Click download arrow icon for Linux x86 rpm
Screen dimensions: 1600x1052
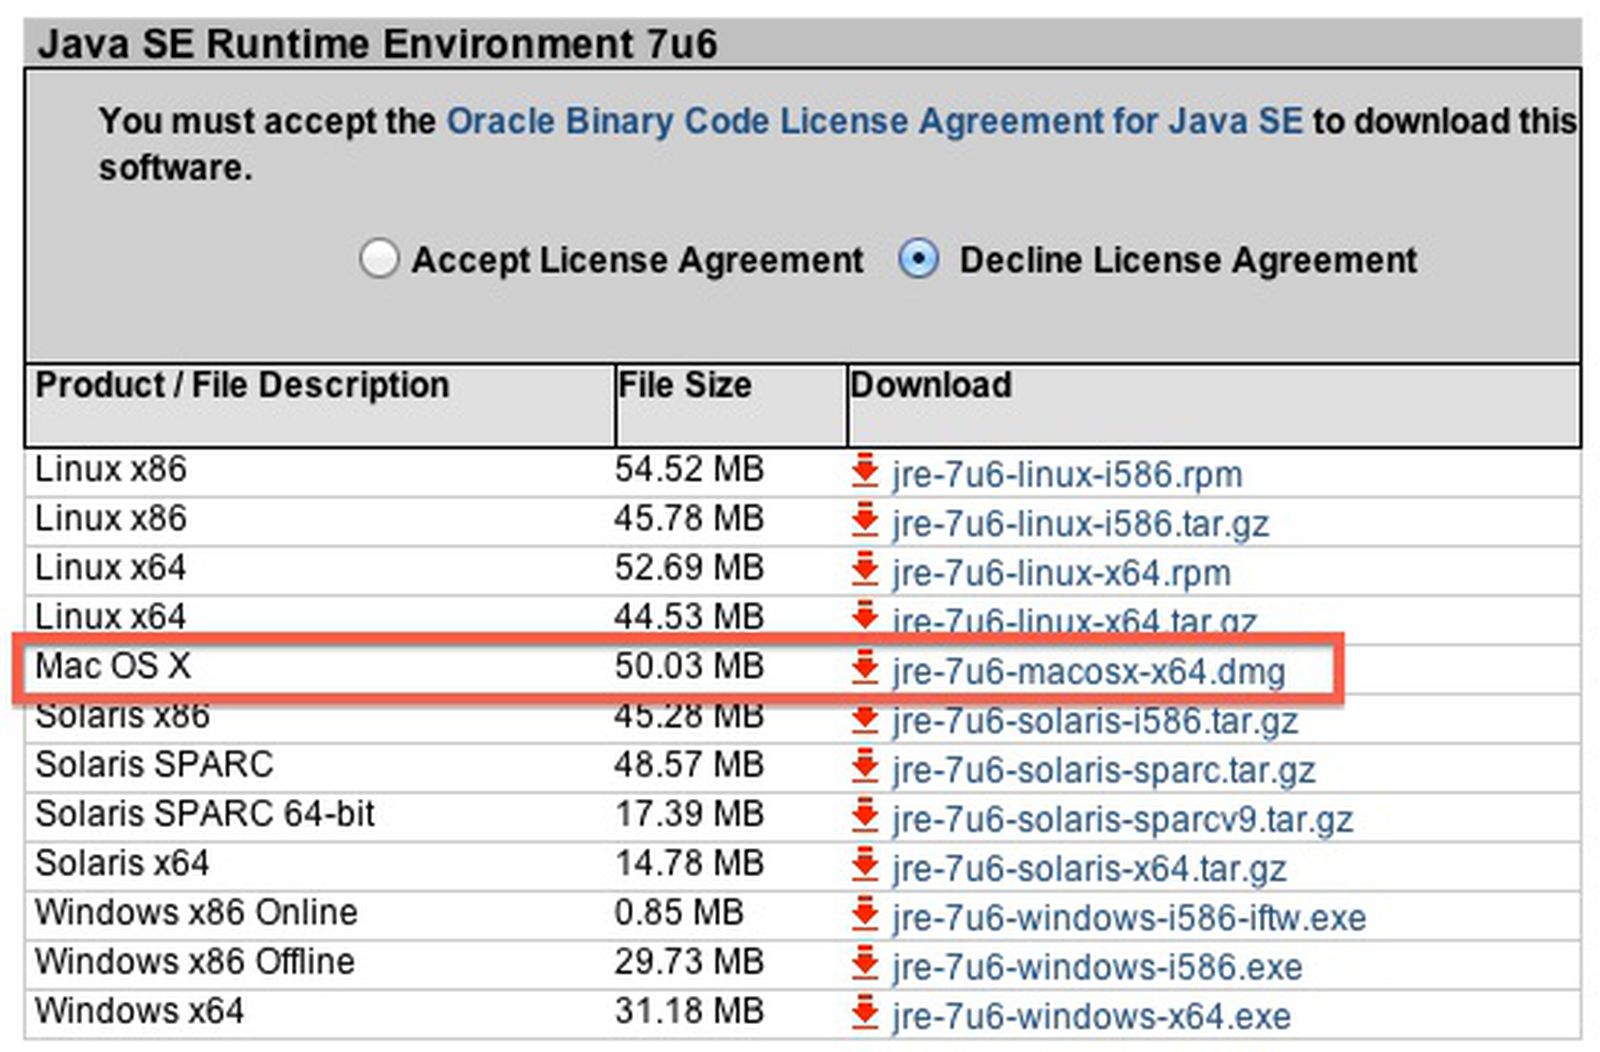[x=865, y=471]
